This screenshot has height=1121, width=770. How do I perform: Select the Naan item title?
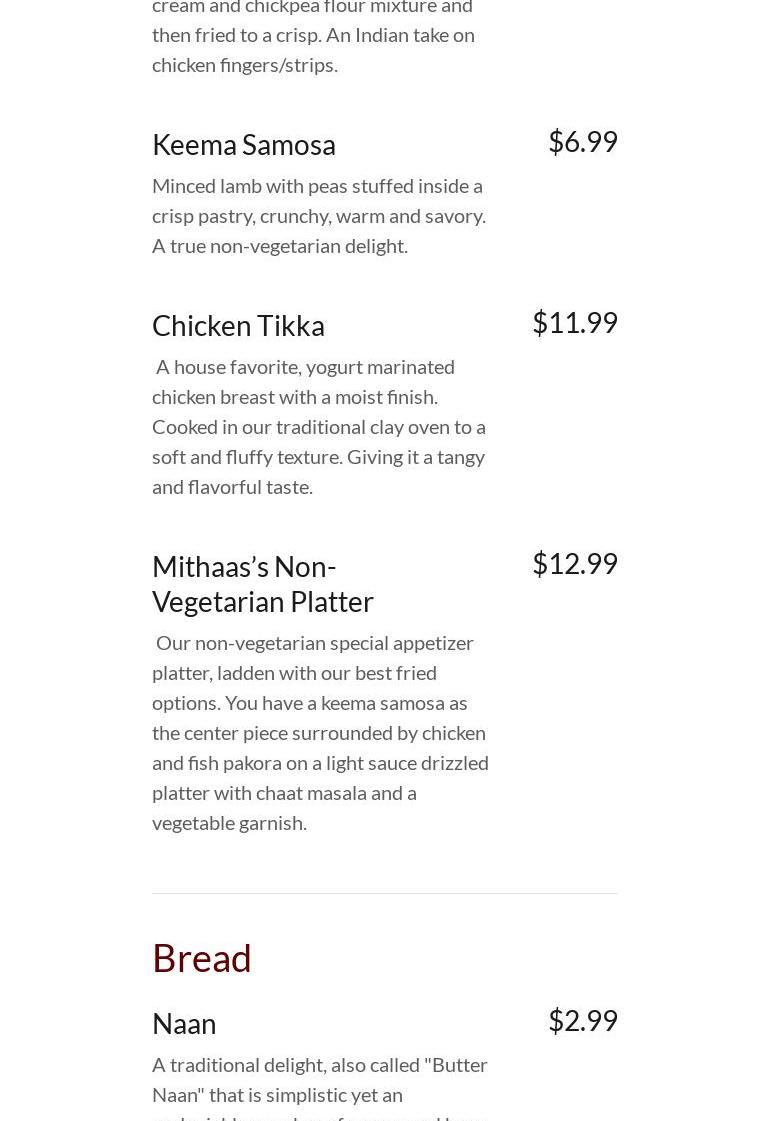(184, 1023)
